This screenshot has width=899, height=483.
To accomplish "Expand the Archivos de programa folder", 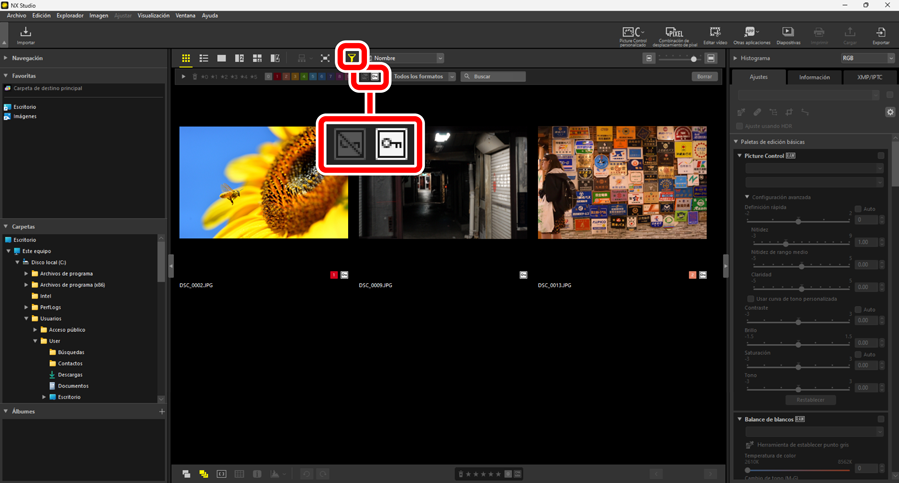I will [27, 273].
